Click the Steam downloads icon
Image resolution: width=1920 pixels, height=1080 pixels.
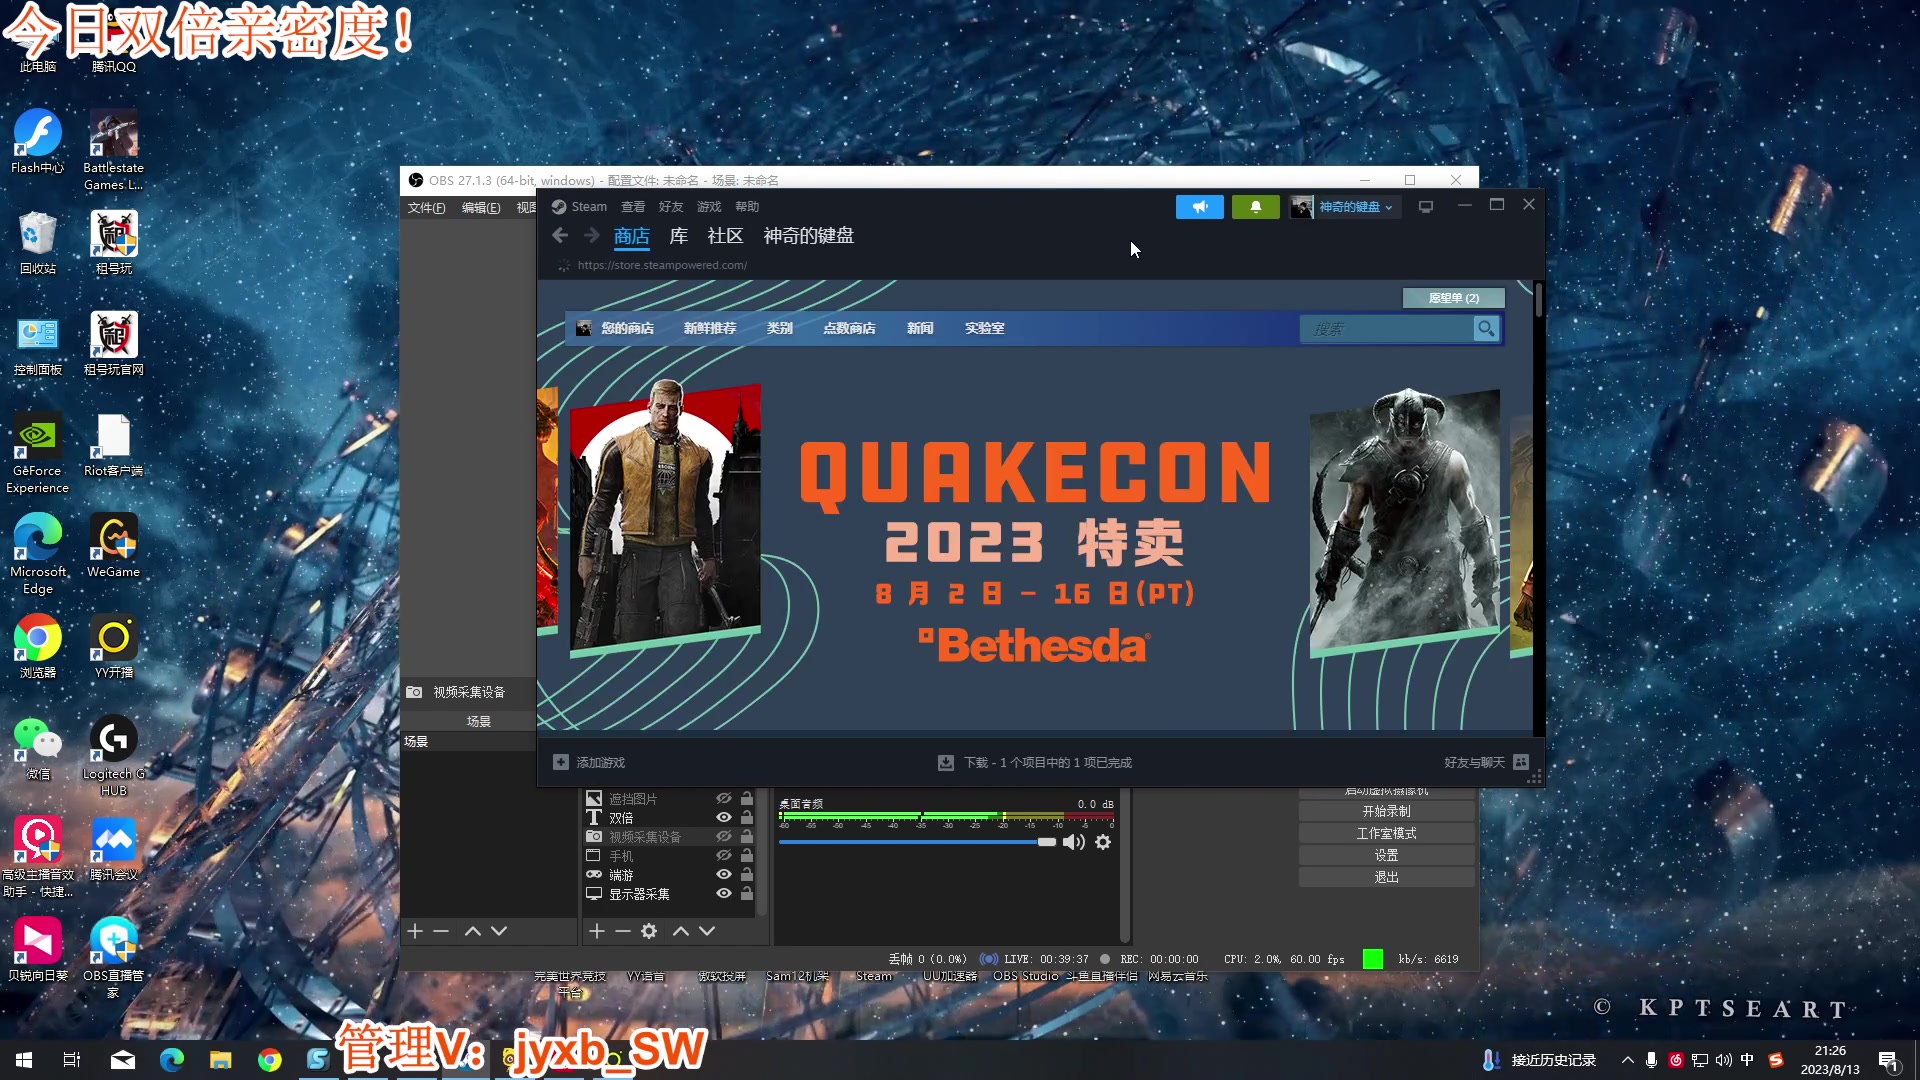pyautogui.click(x=945, y=763)
